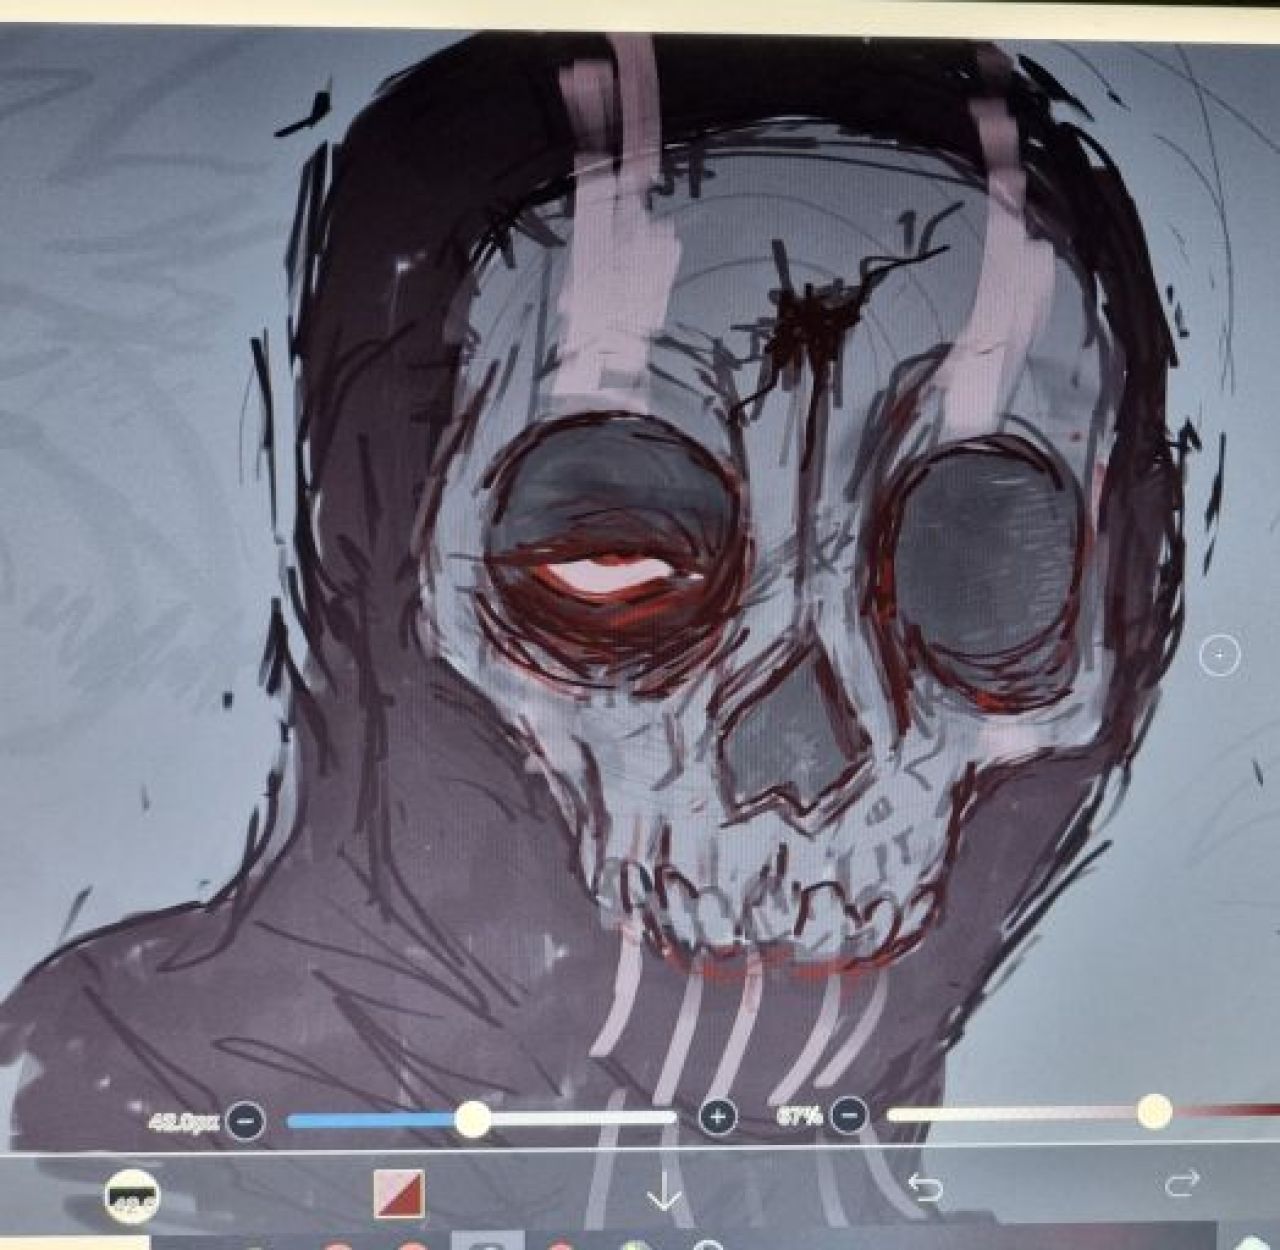Click the 87% opacity value label
This screenshot has width=1280, height=1250.
[x=800, y=1115]
